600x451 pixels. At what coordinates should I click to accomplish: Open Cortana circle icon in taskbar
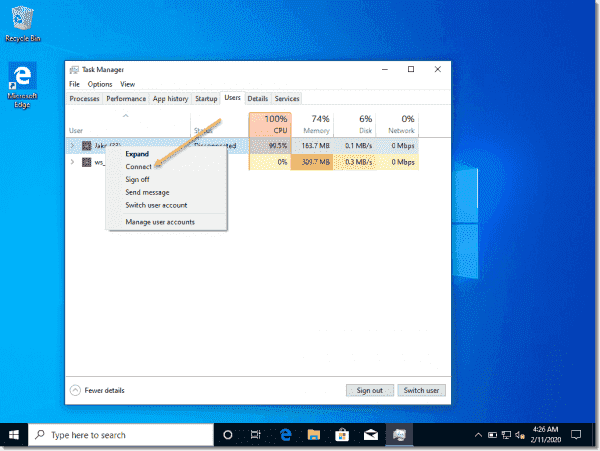click(x=227, y=435)
